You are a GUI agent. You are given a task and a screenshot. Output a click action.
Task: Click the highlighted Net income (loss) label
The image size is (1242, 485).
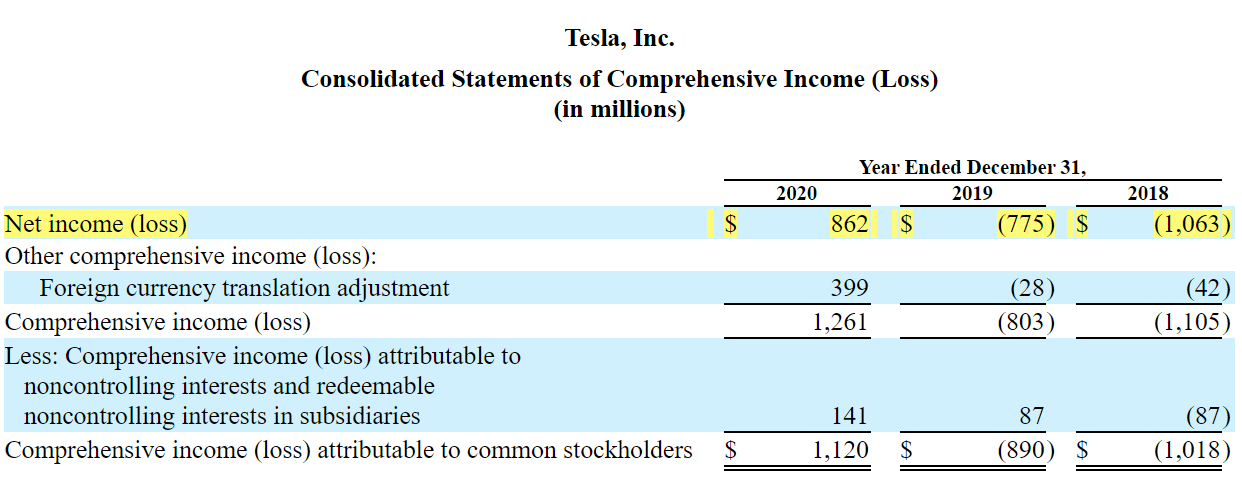tap(96, 223)
